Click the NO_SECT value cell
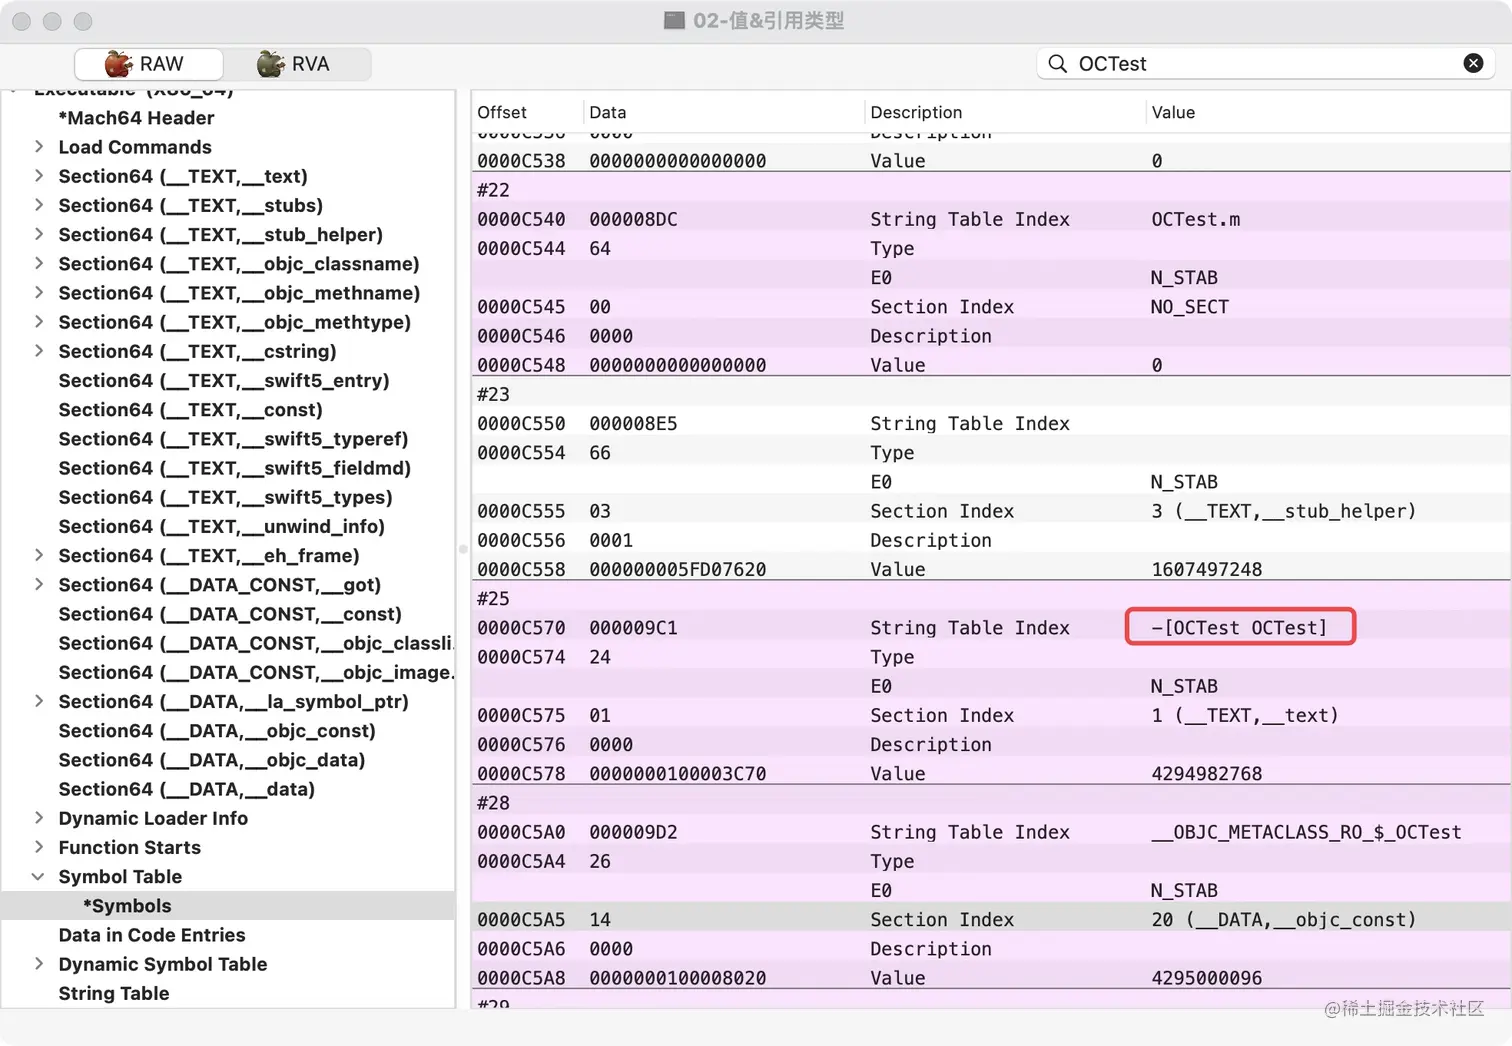Image resolution: width=1512 pixels, height=1046 pixels. [x=1189, y=307]
